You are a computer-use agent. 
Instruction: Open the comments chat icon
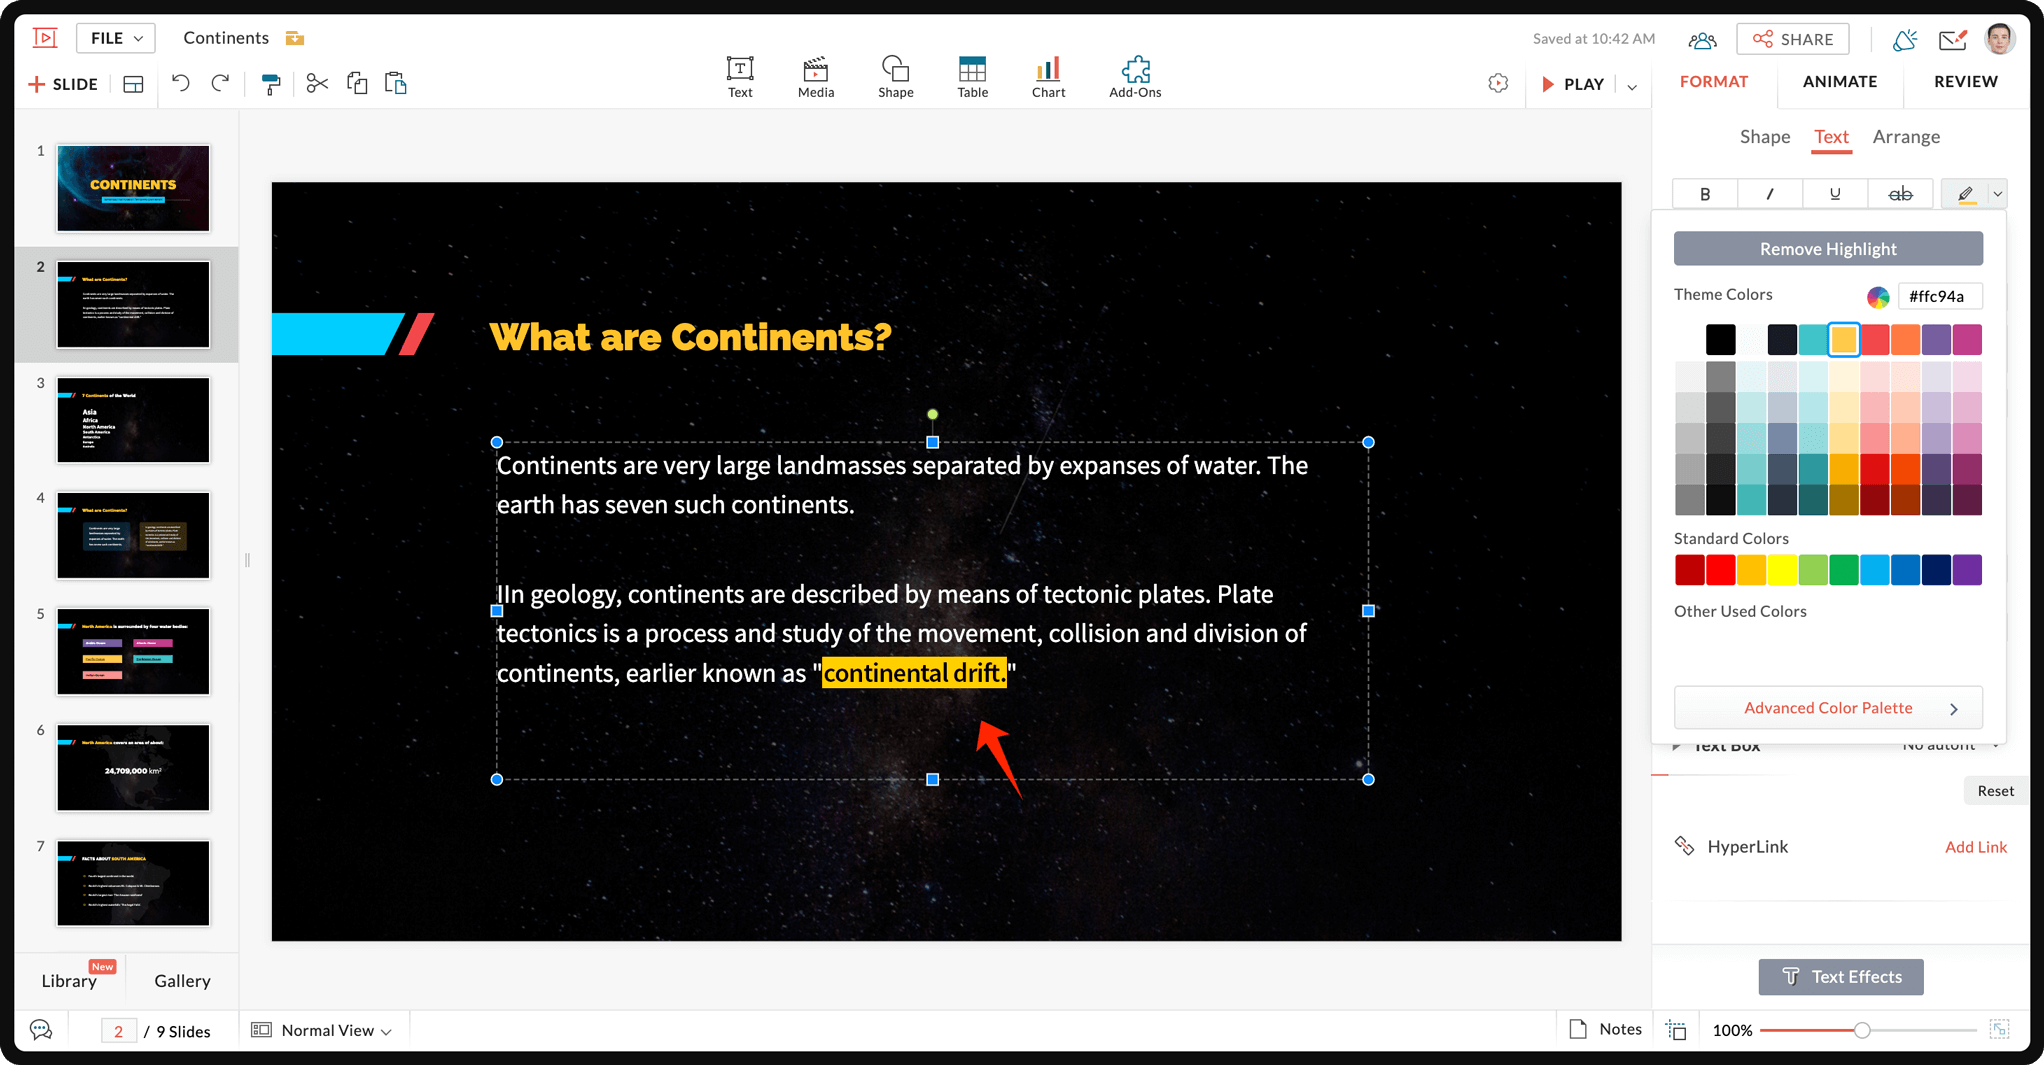[41, 1030]
